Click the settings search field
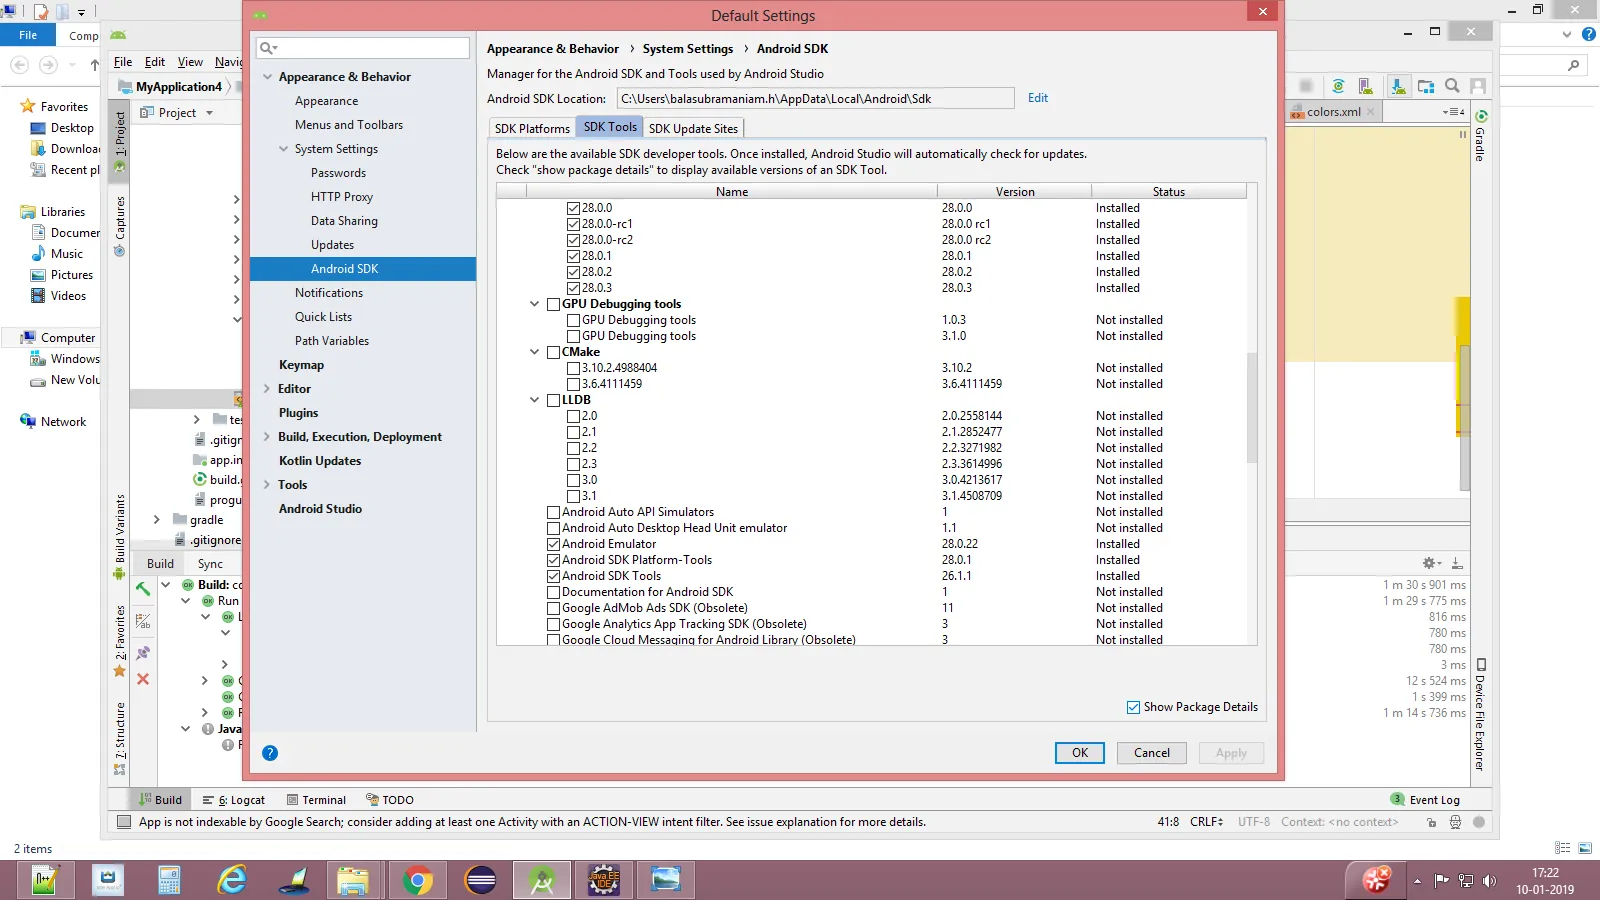The image size is (1600, 900). [363, 48]
